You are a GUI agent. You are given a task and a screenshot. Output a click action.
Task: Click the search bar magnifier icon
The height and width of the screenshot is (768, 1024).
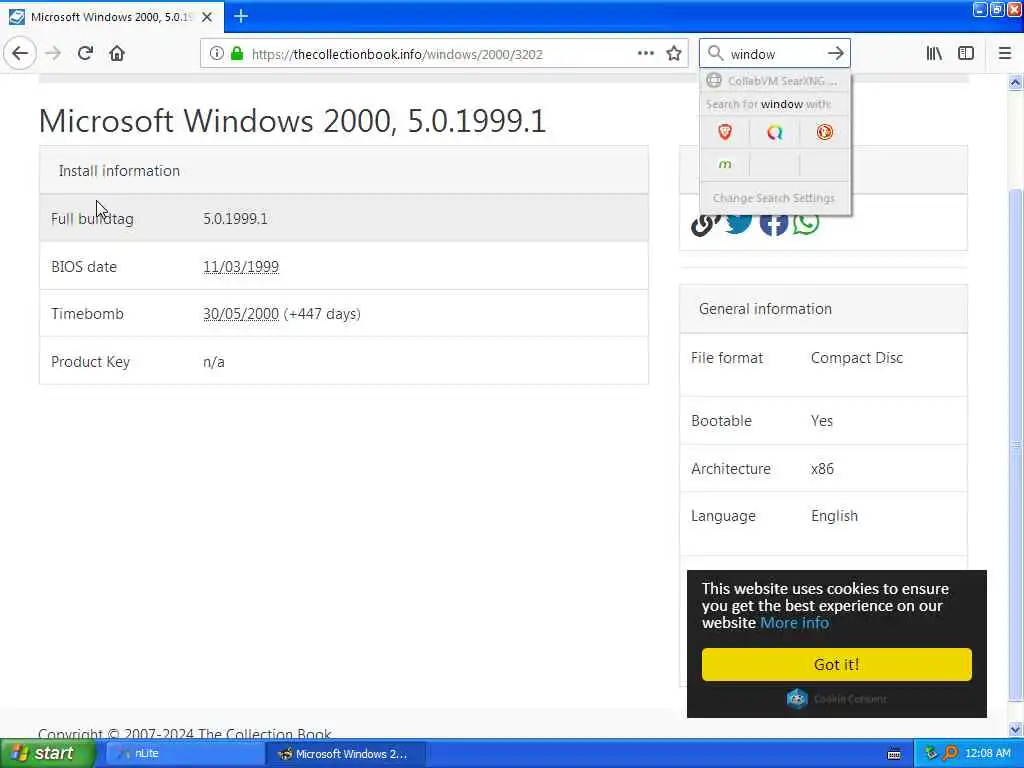[x=716, y=54]
